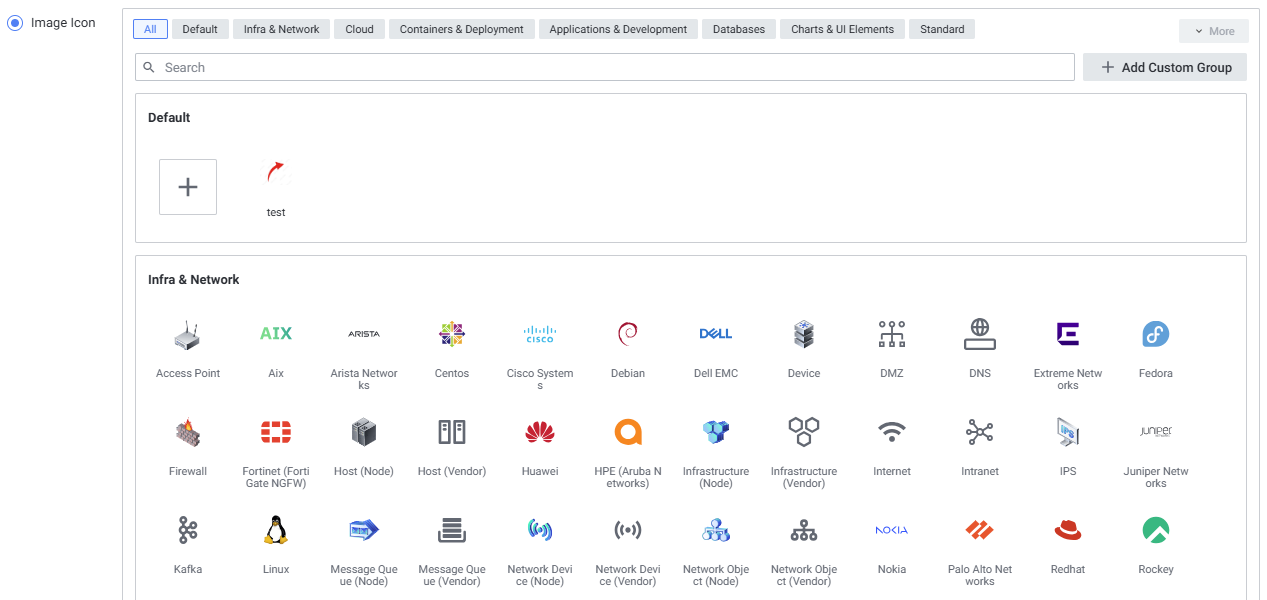The width and height of the screenshot is (1267, 600).
Task: Select the DNS icon
Action: click(x=979, y=335)
